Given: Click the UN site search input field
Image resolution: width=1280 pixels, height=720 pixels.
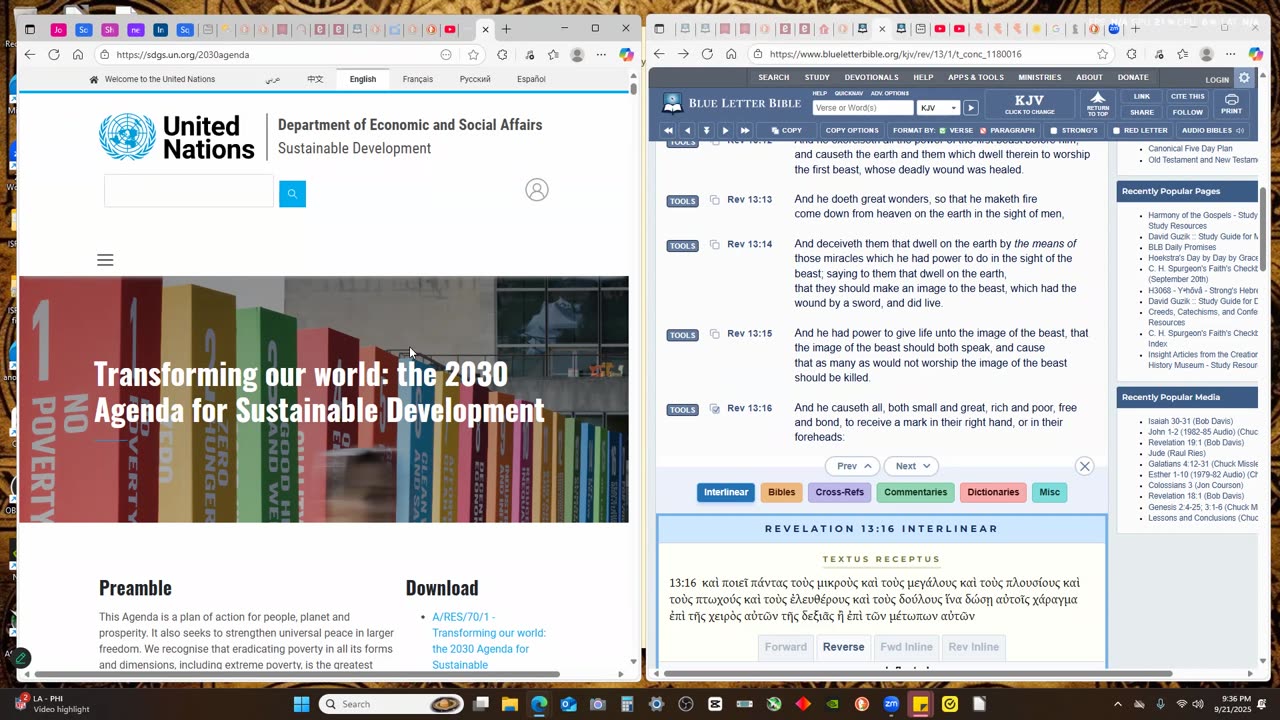Looking at the screenshot, I should (x=189, y=191).
